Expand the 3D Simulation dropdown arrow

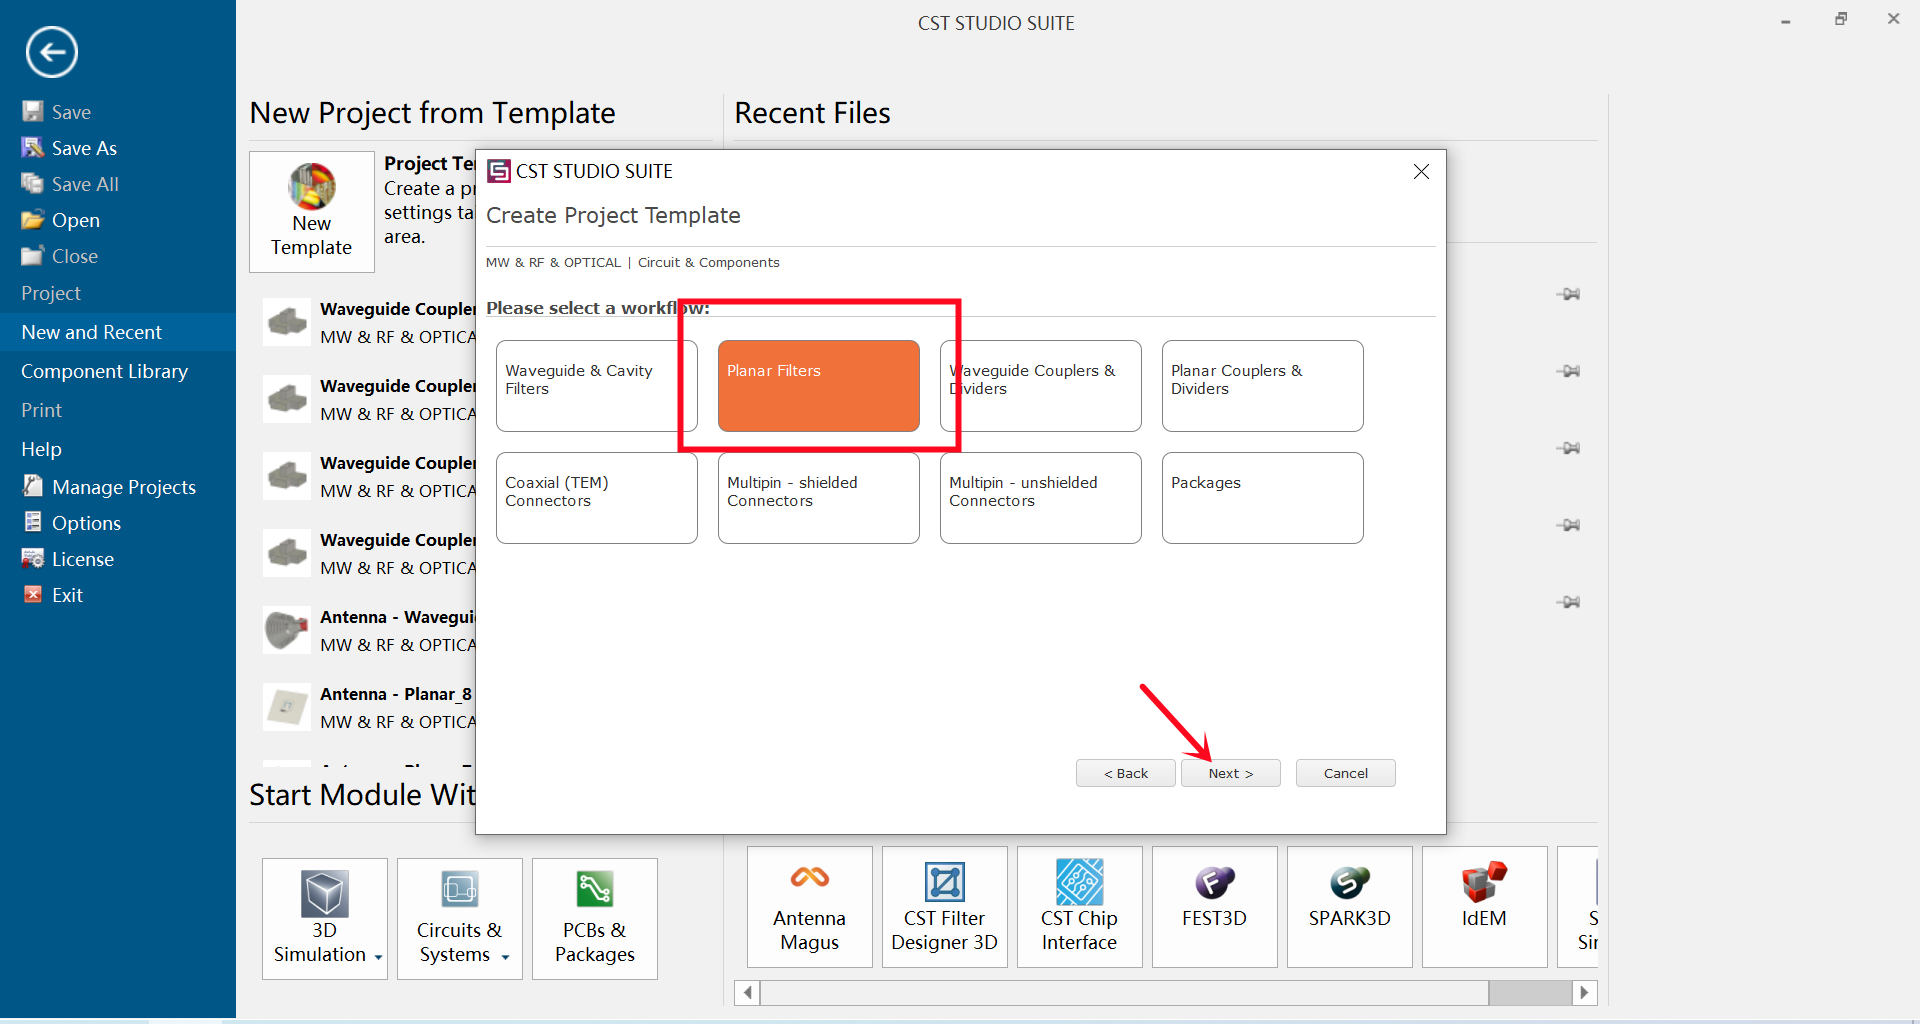coord(379,957)
